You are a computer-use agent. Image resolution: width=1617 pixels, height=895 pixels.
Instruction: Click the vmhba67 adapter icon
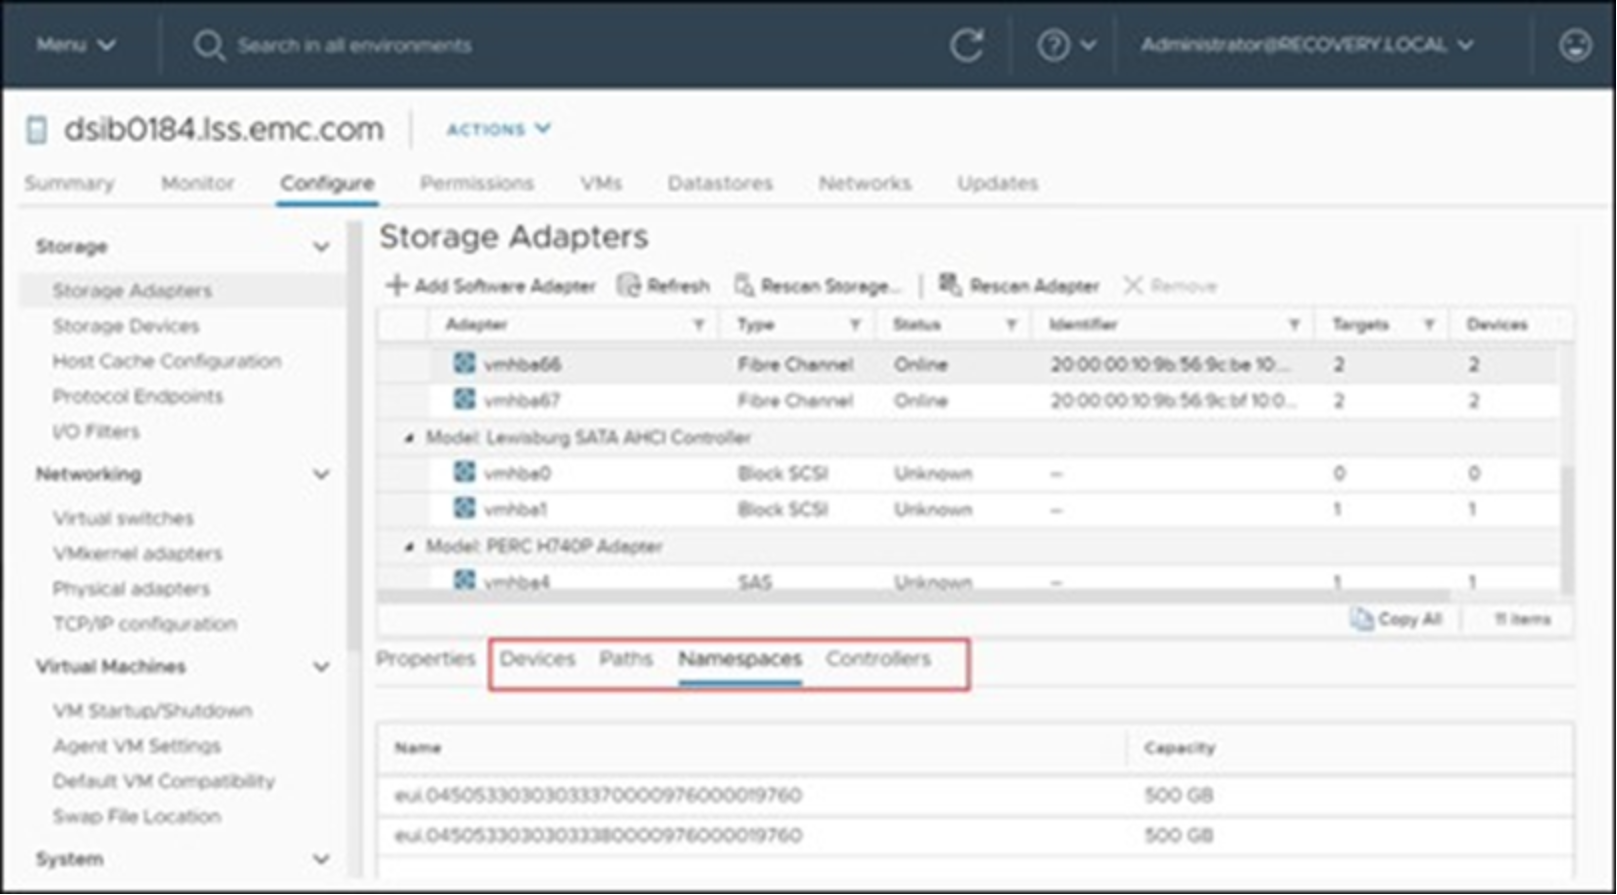click(x=464, y=399)
